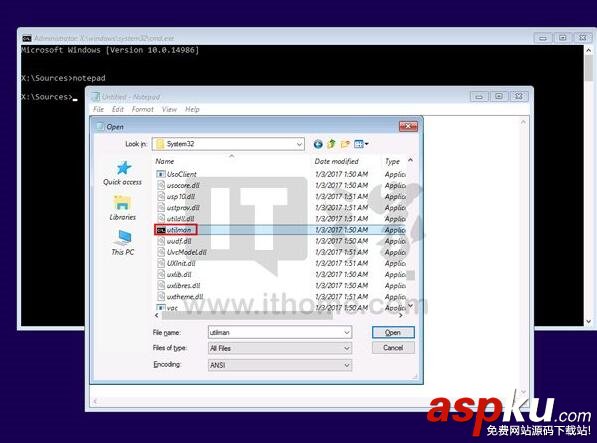The height and width of the screenshot is (443, 597).
Task: Select the uxtheme.dll file icon
Action: (x=161, y=297)
